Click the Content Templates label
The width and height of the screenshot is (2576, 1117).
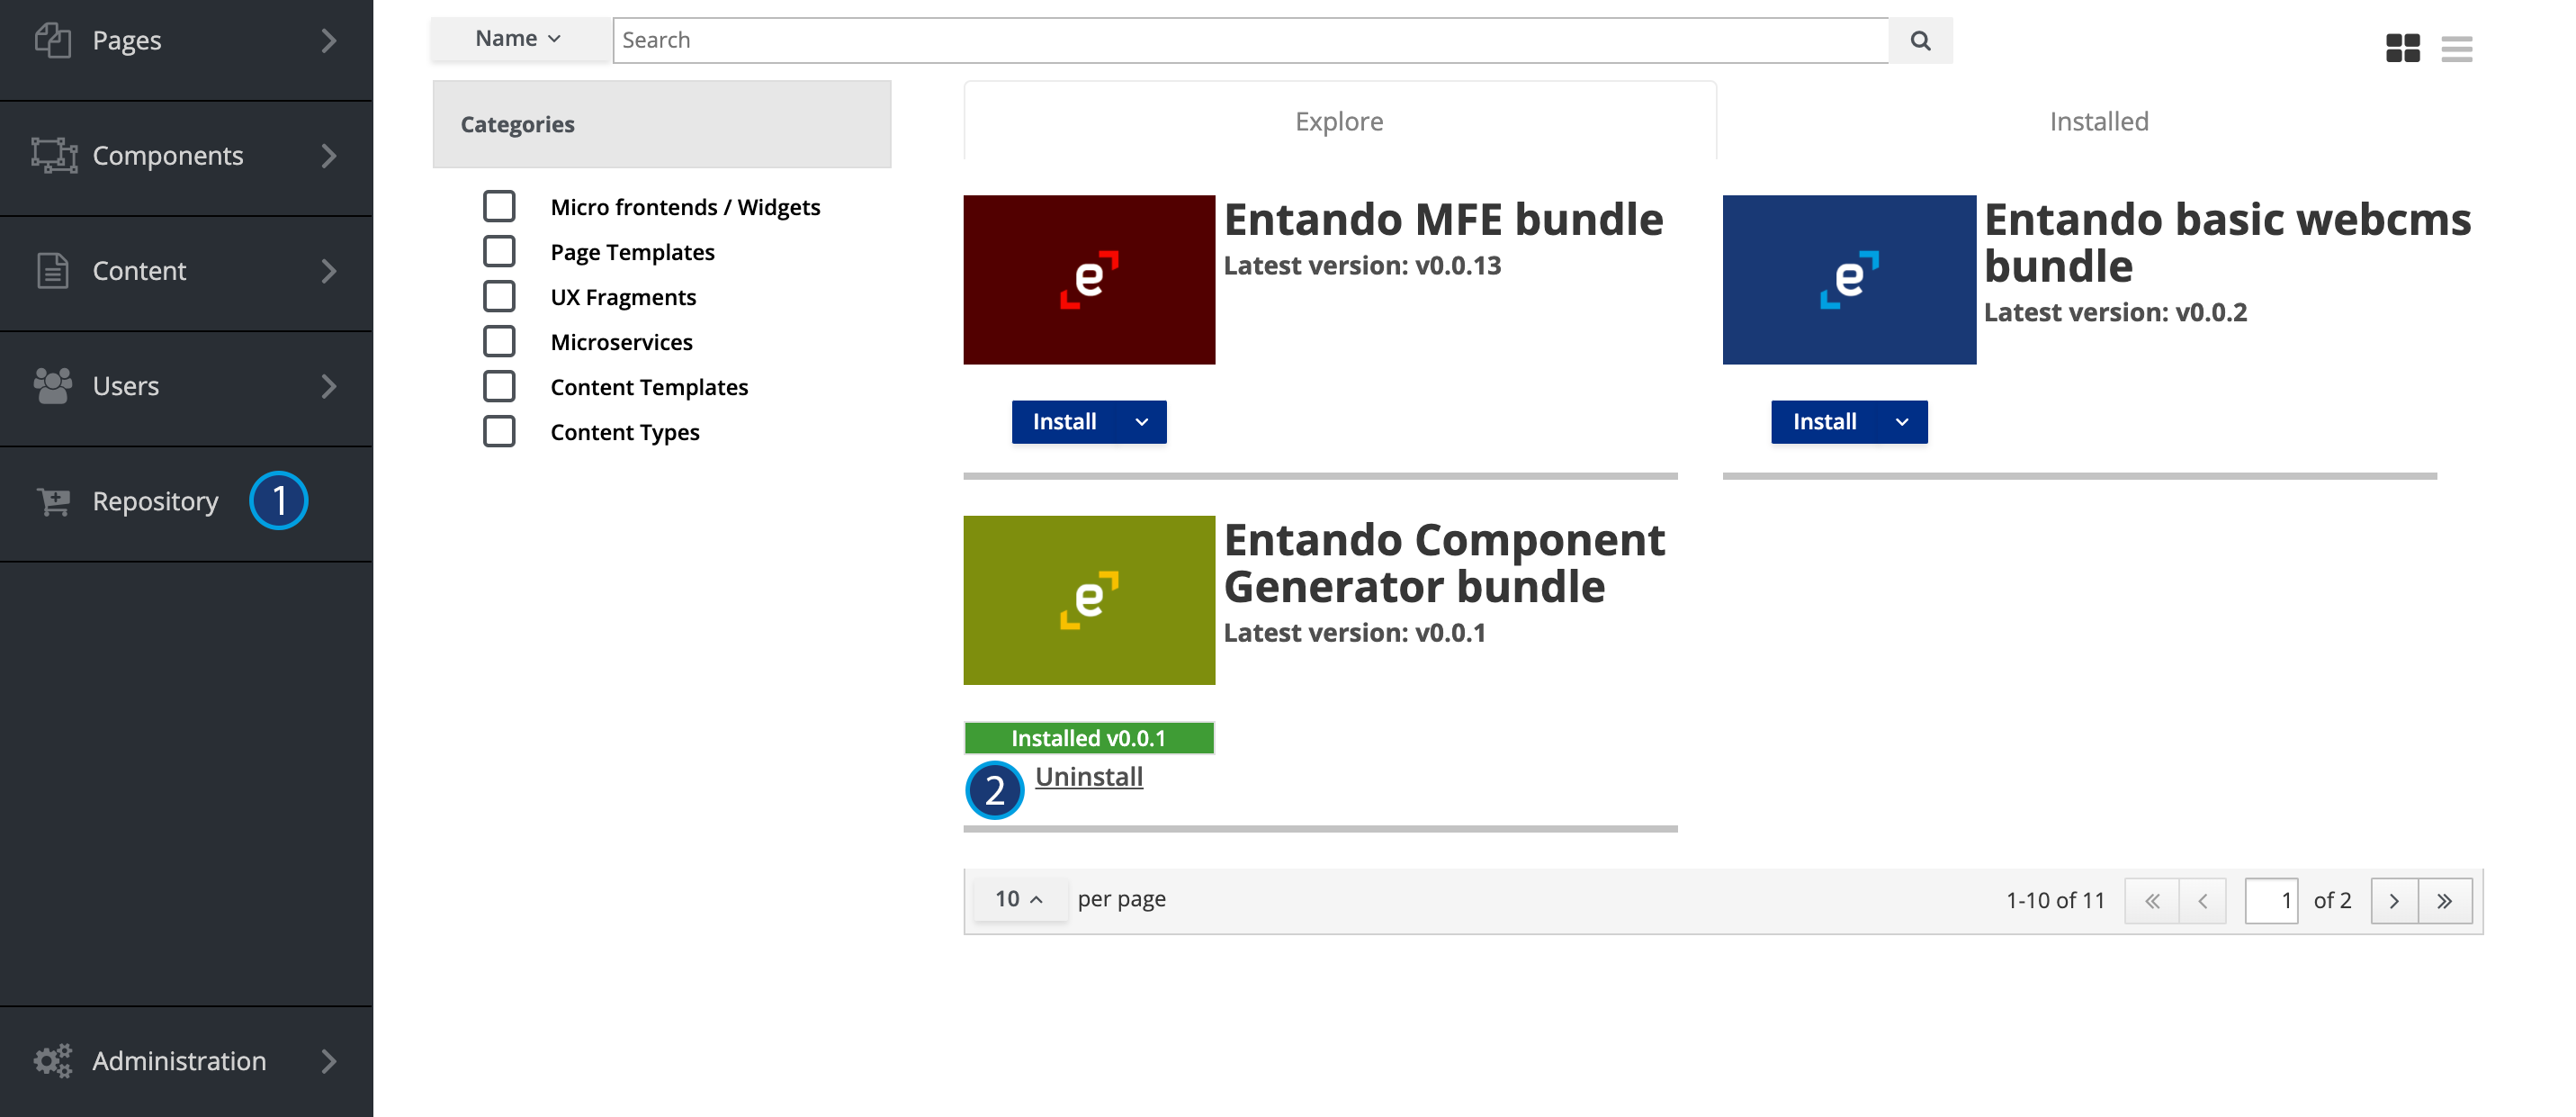(649, 387)
